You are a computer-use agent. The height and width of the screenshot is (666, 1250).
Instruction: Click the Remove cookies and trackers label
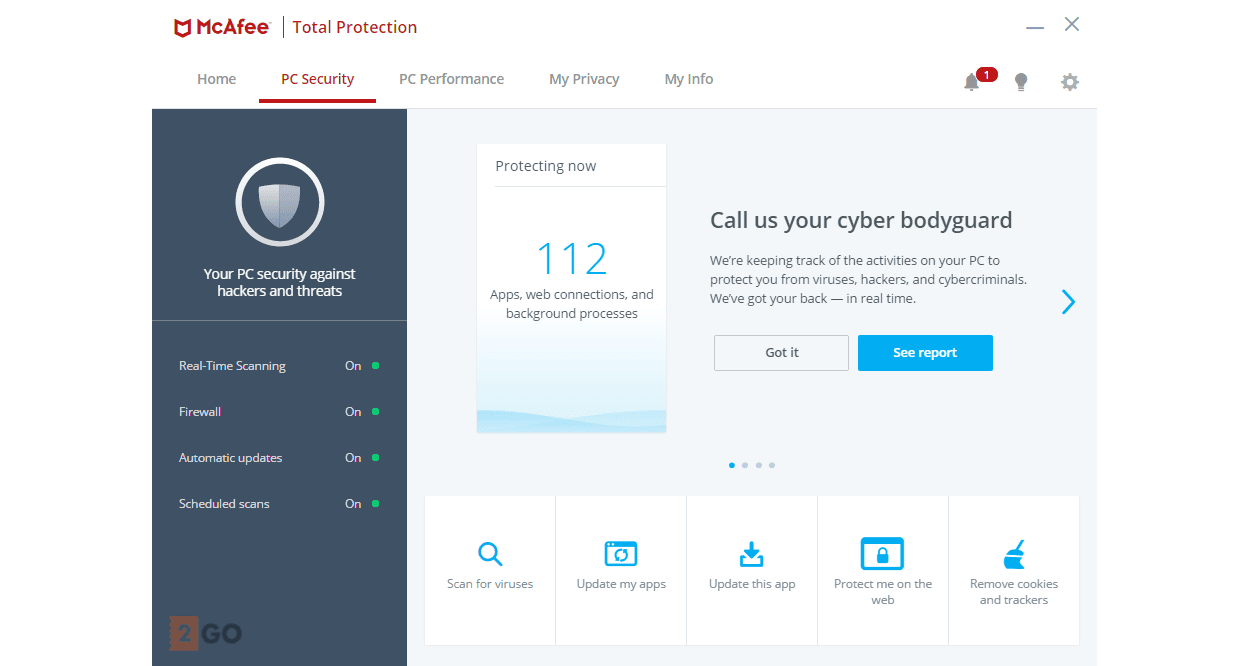1014,592
